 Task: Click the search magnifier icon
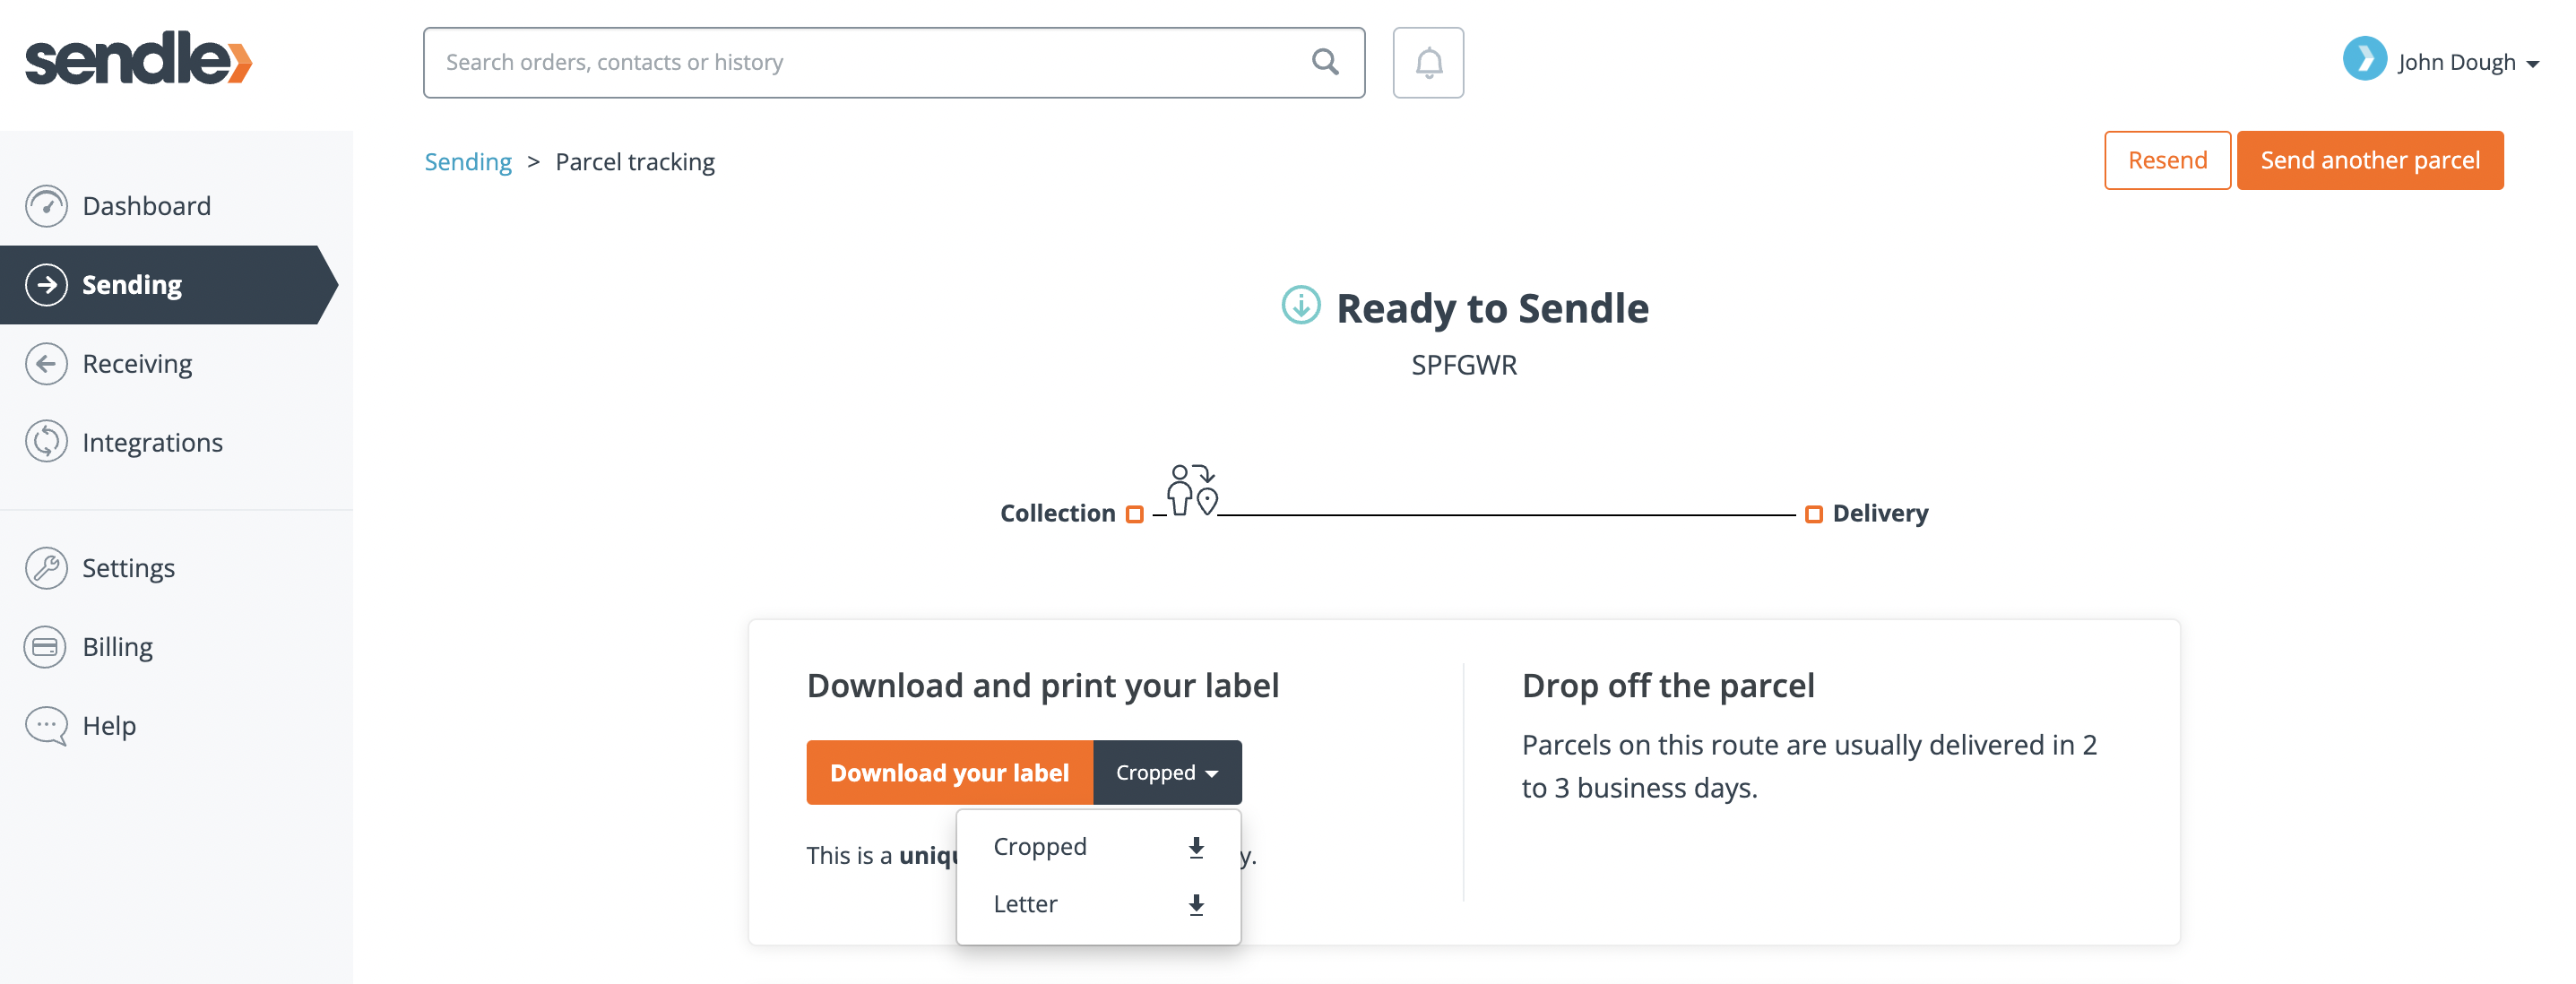pyautogui.click(x=1325, y=62)
